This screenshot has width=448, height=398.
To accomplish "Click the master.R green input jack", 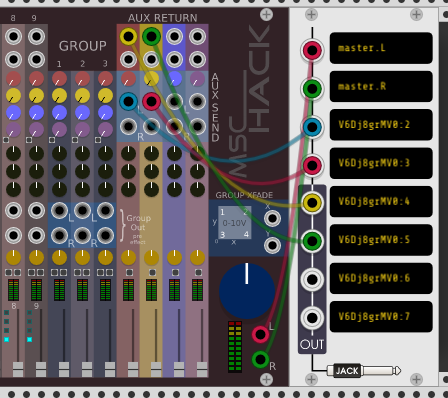I will (x=312, y=89).
